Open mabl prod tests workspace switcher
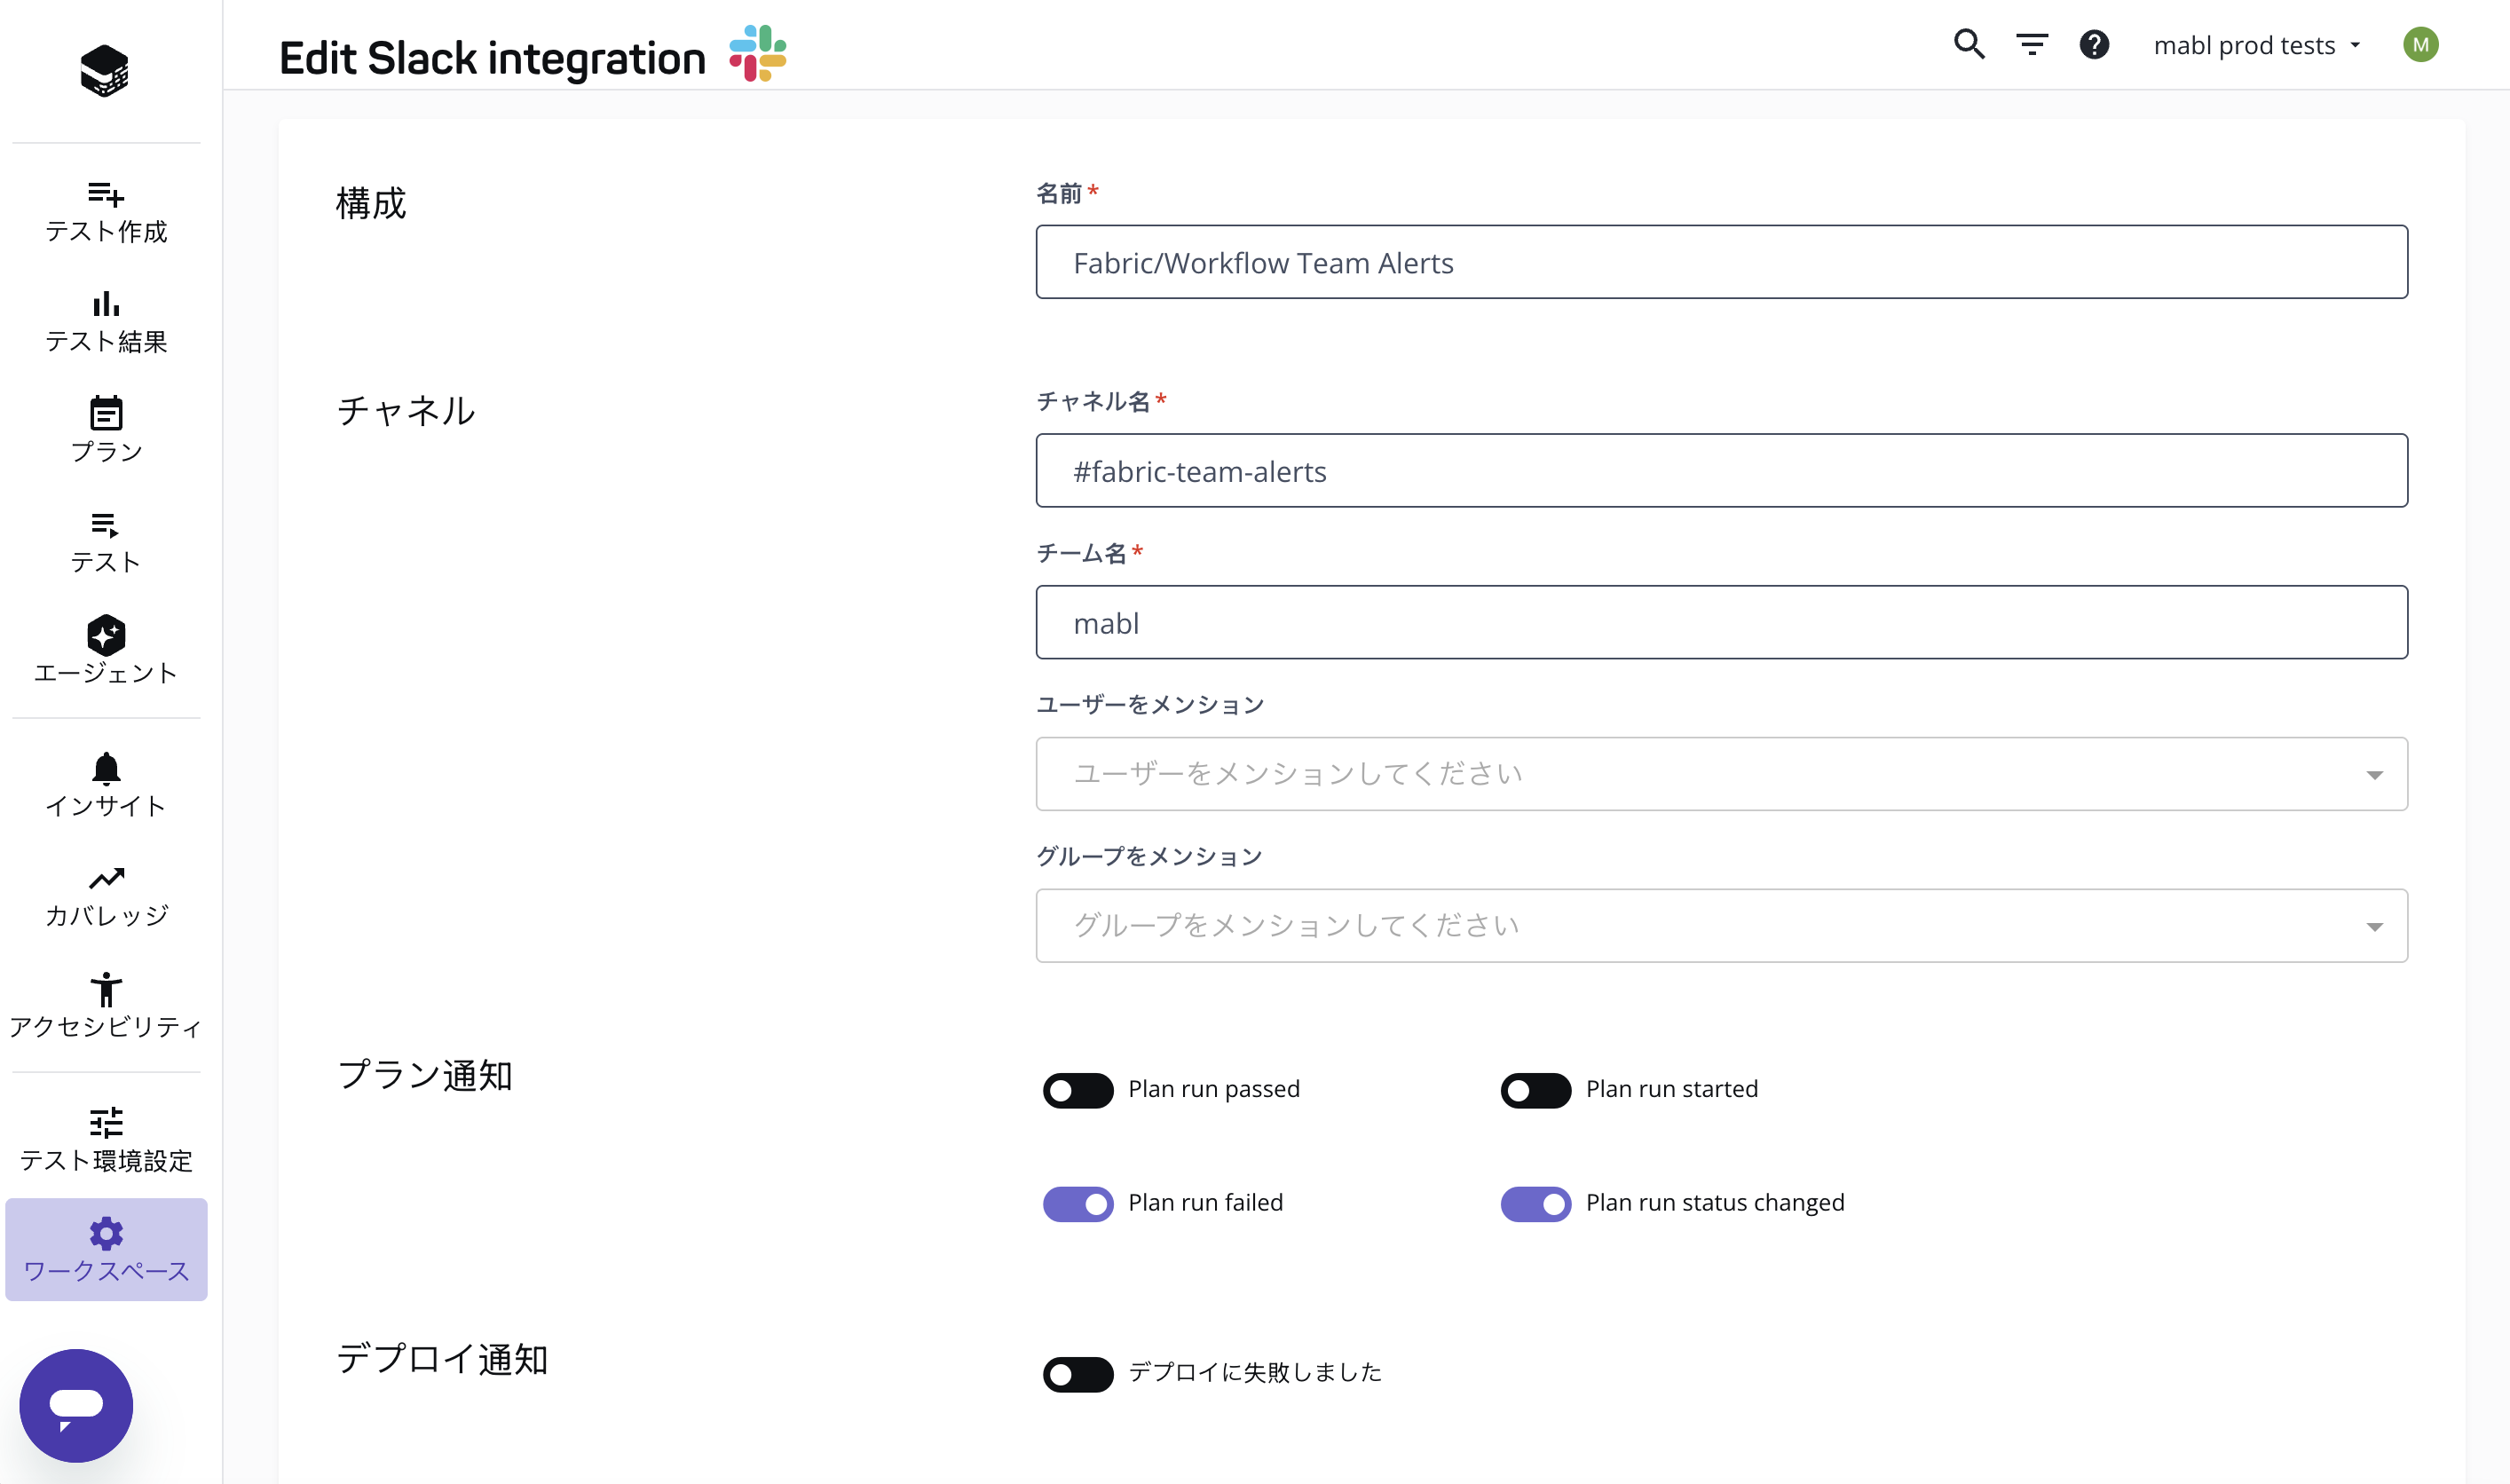Viewport: 2510px width, 1484px height. click(x=2257, y=45)
